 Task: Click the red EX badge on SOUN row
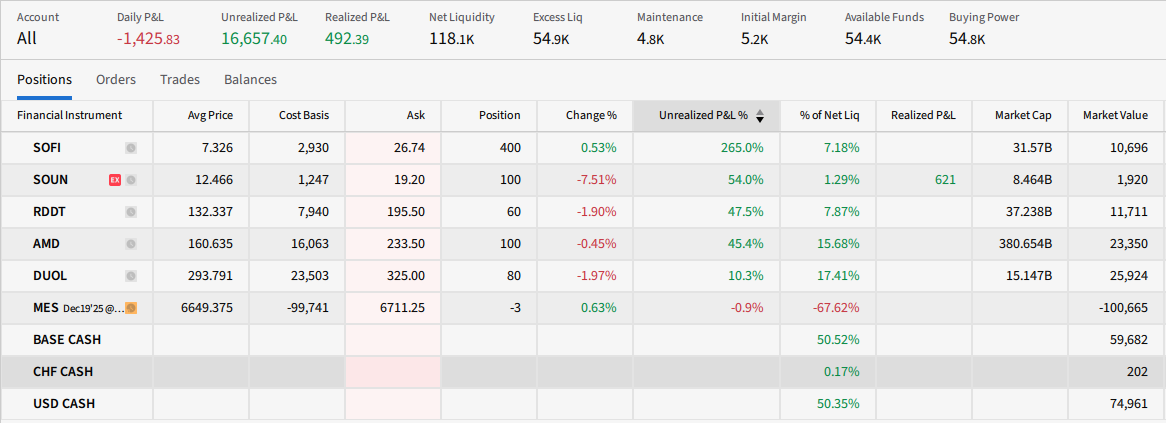(115, 180)
